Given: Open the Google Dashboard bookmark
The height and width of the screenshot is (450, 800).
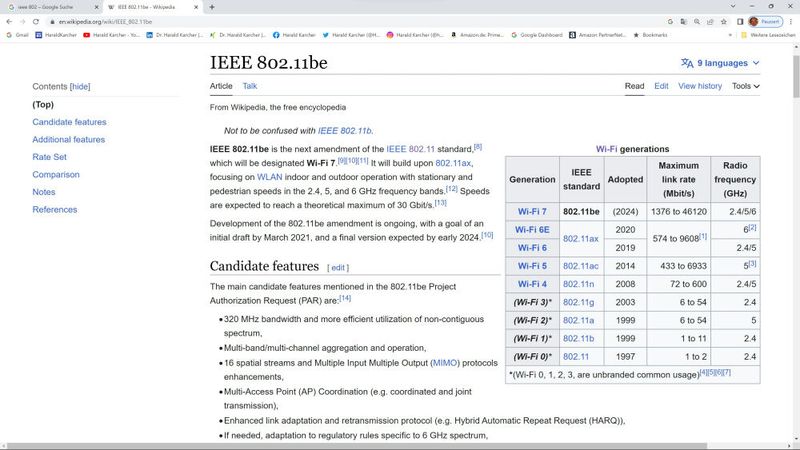Looking at the screenshot, I should pos(537,35).
